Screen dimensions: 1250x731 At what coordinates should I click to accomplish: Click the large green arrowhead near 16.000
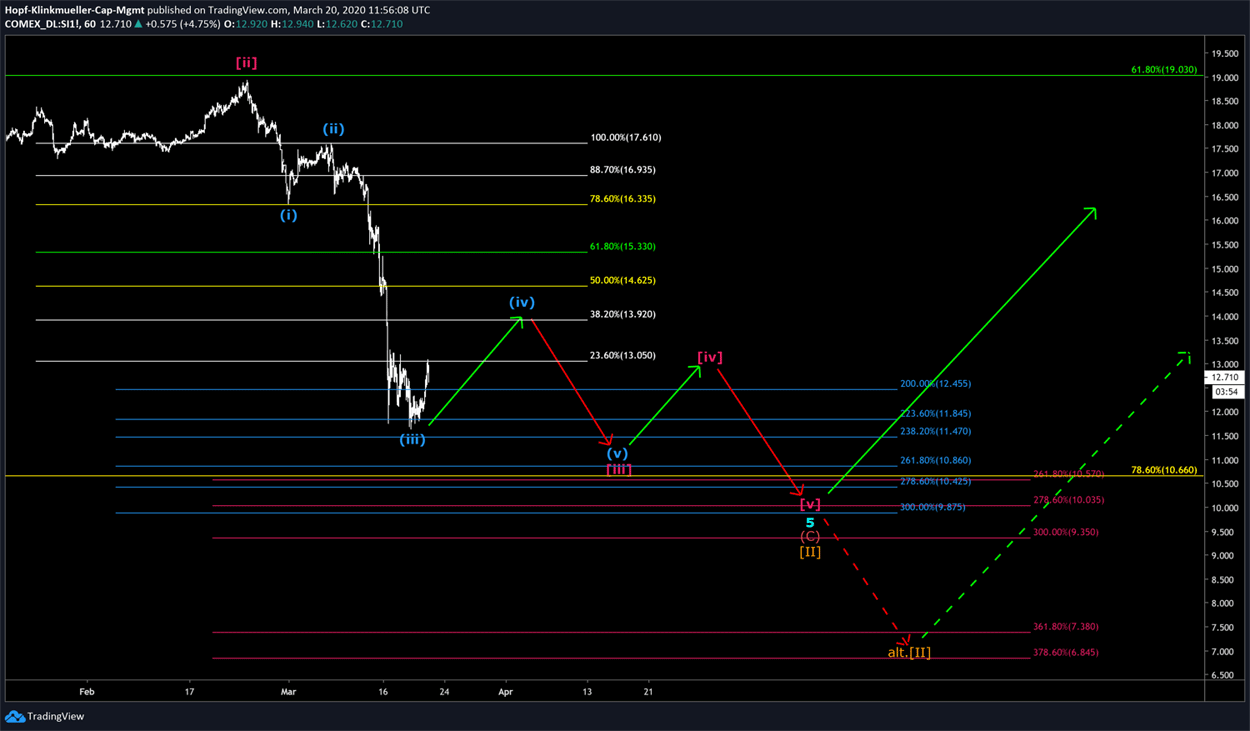(1092, 211)
